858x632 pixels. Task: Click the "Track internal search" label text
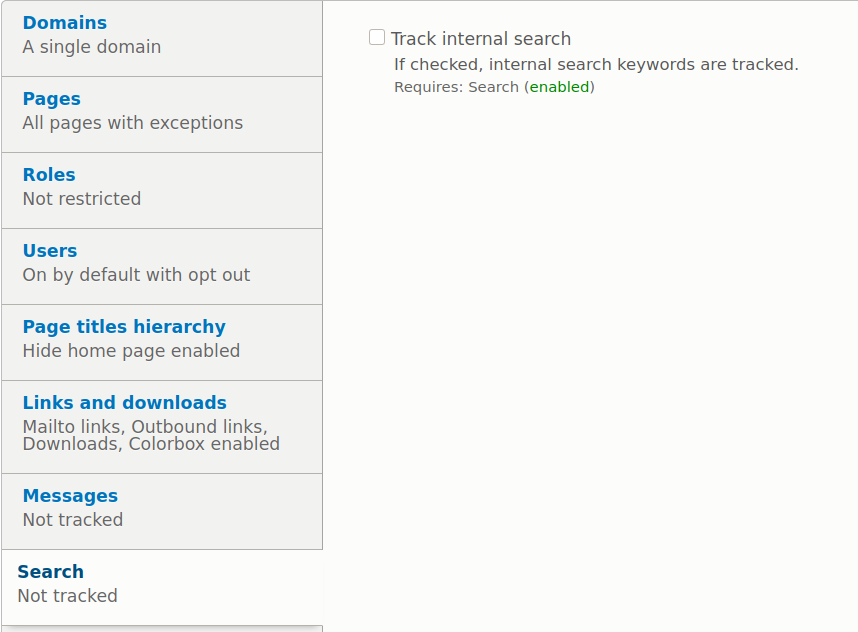tap(481, 39)
